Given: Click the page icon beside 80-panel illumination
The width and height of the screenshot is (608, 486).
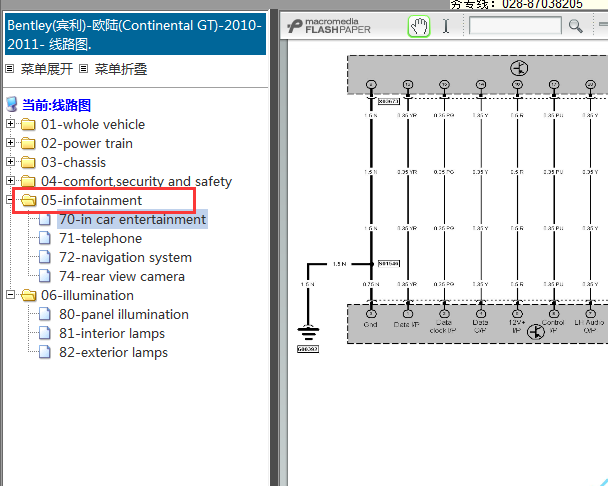Looking at the screenshot, I should pos(45,314).
